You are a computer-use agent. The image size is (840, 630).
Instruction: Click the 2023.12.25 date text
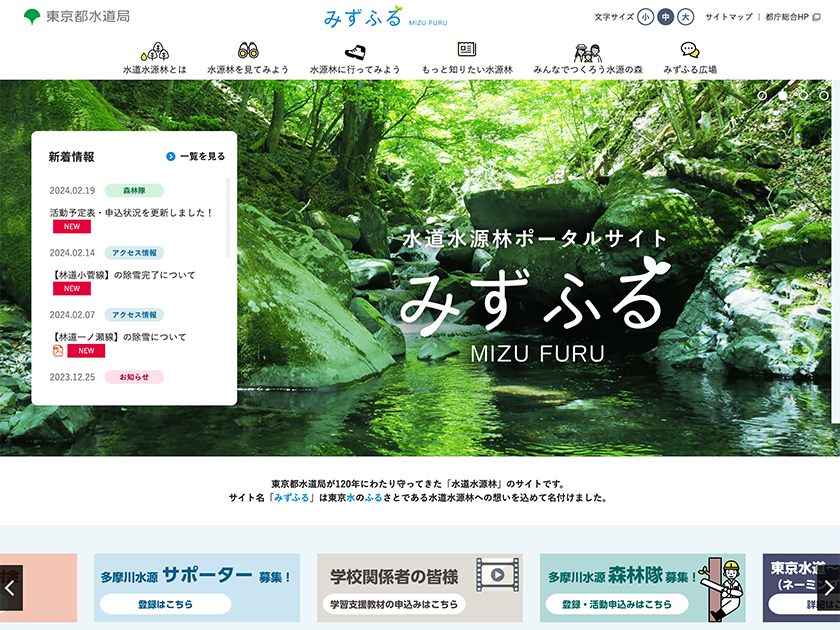click(72, 377)
